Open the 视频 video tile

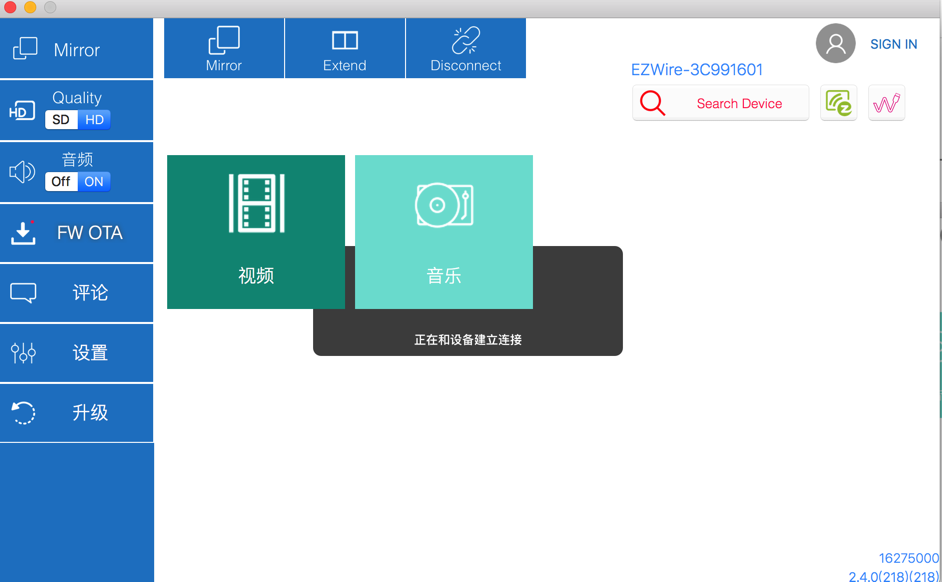(256, 232)
